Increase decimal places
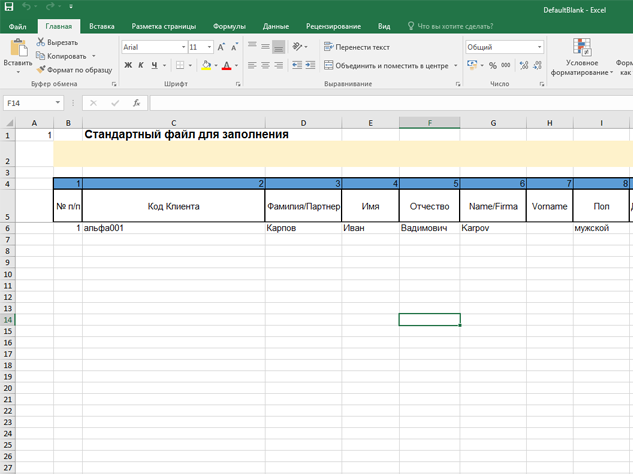633x474 pixels. pos(524,65)
